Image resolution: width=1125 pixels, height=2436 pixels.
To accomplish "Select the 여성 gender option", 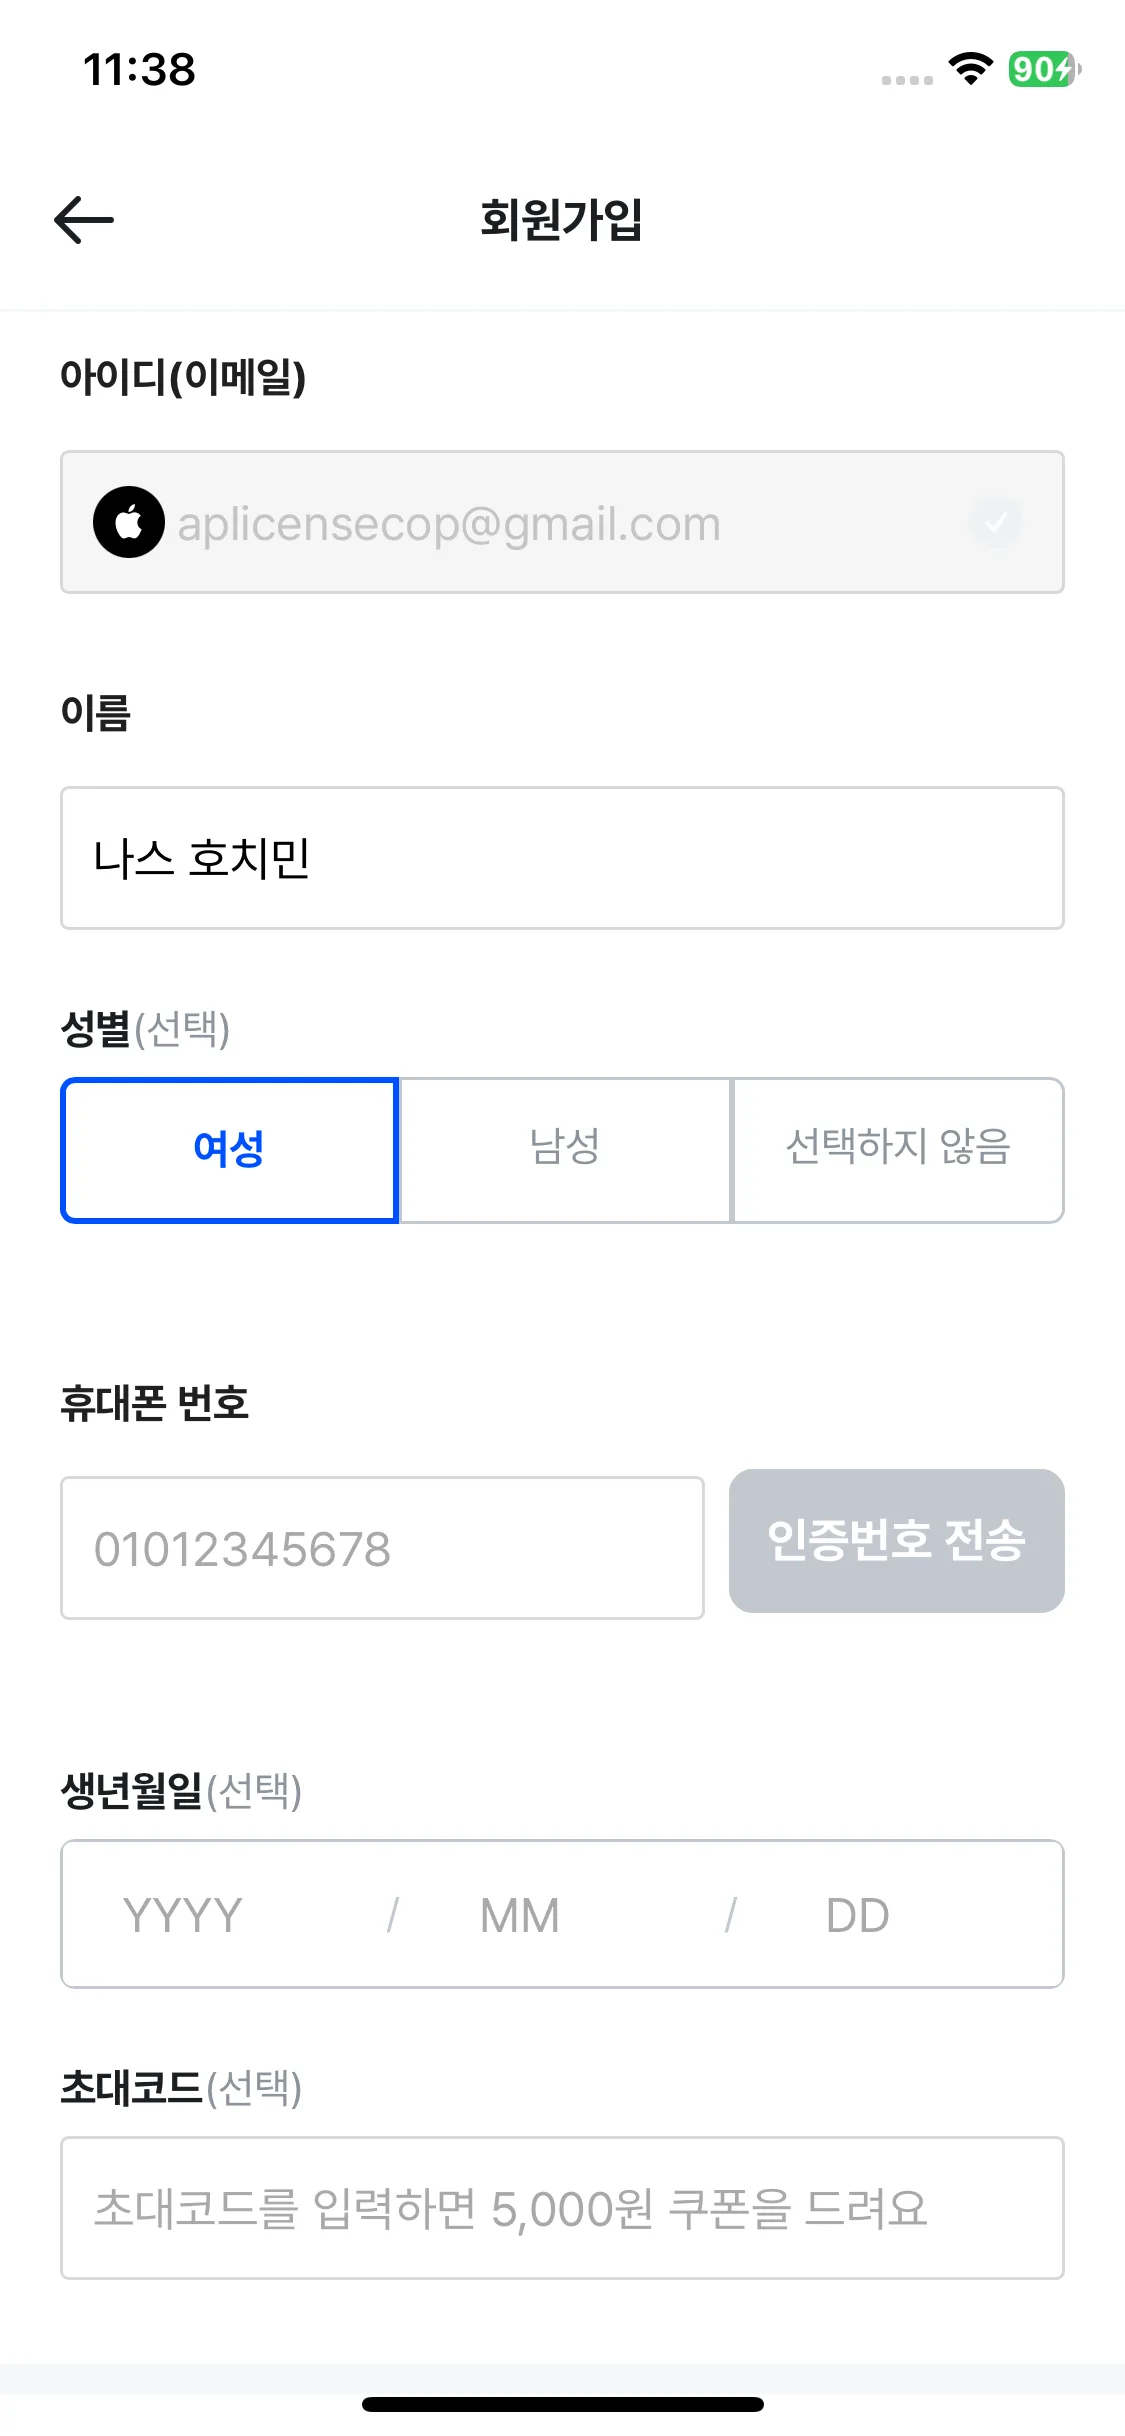I will point(229,1150).
